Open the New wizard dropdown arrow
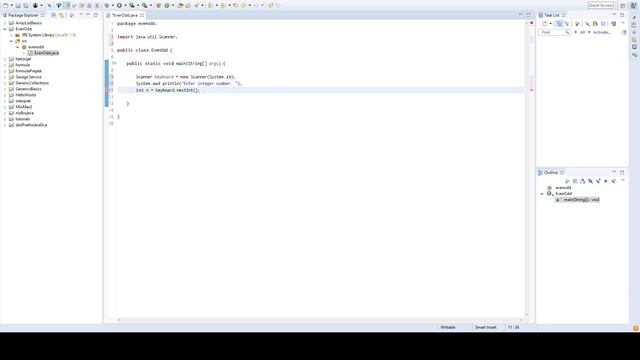Screen dimensions: 640x360 click(x=11, y=5)
